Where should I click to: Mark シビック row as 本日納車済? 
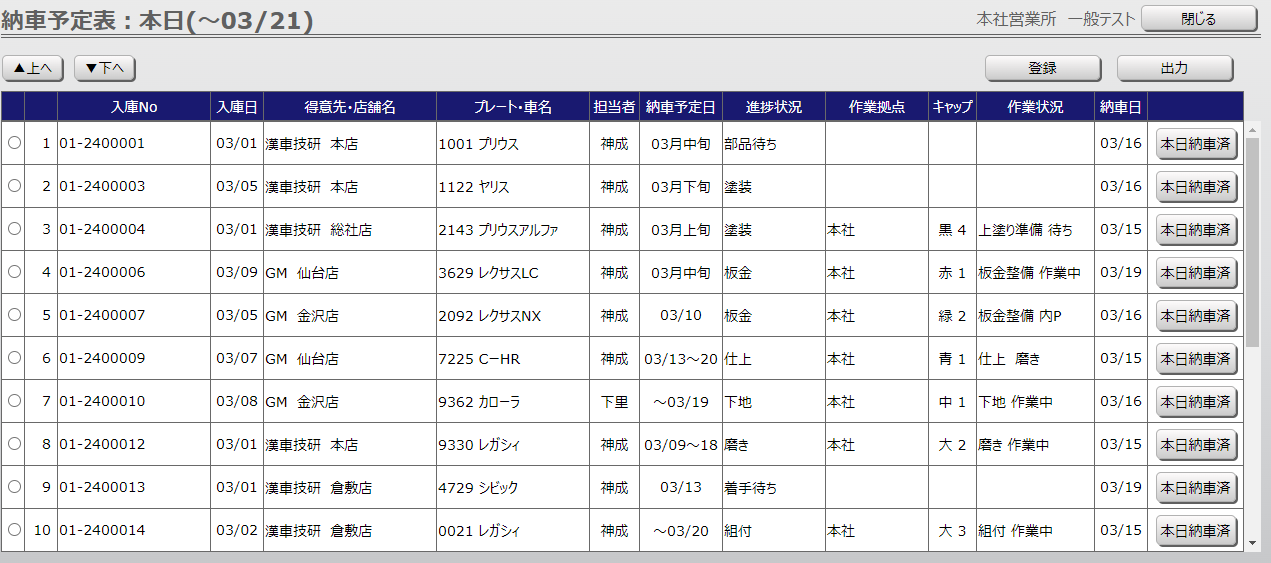[1196, 488]
